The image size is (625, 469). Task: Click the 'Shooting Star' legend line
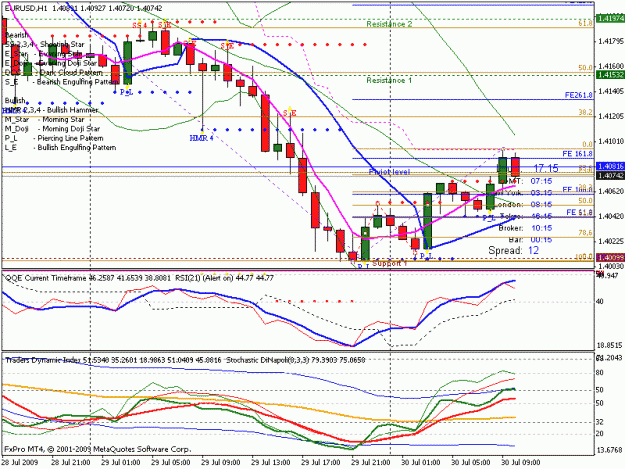(45, 44)
